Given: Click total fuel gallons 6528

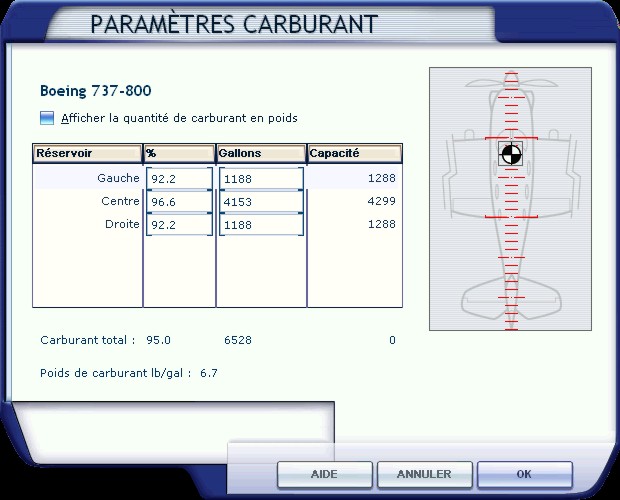Looking at the screenshot, I should tap(238, 340).
